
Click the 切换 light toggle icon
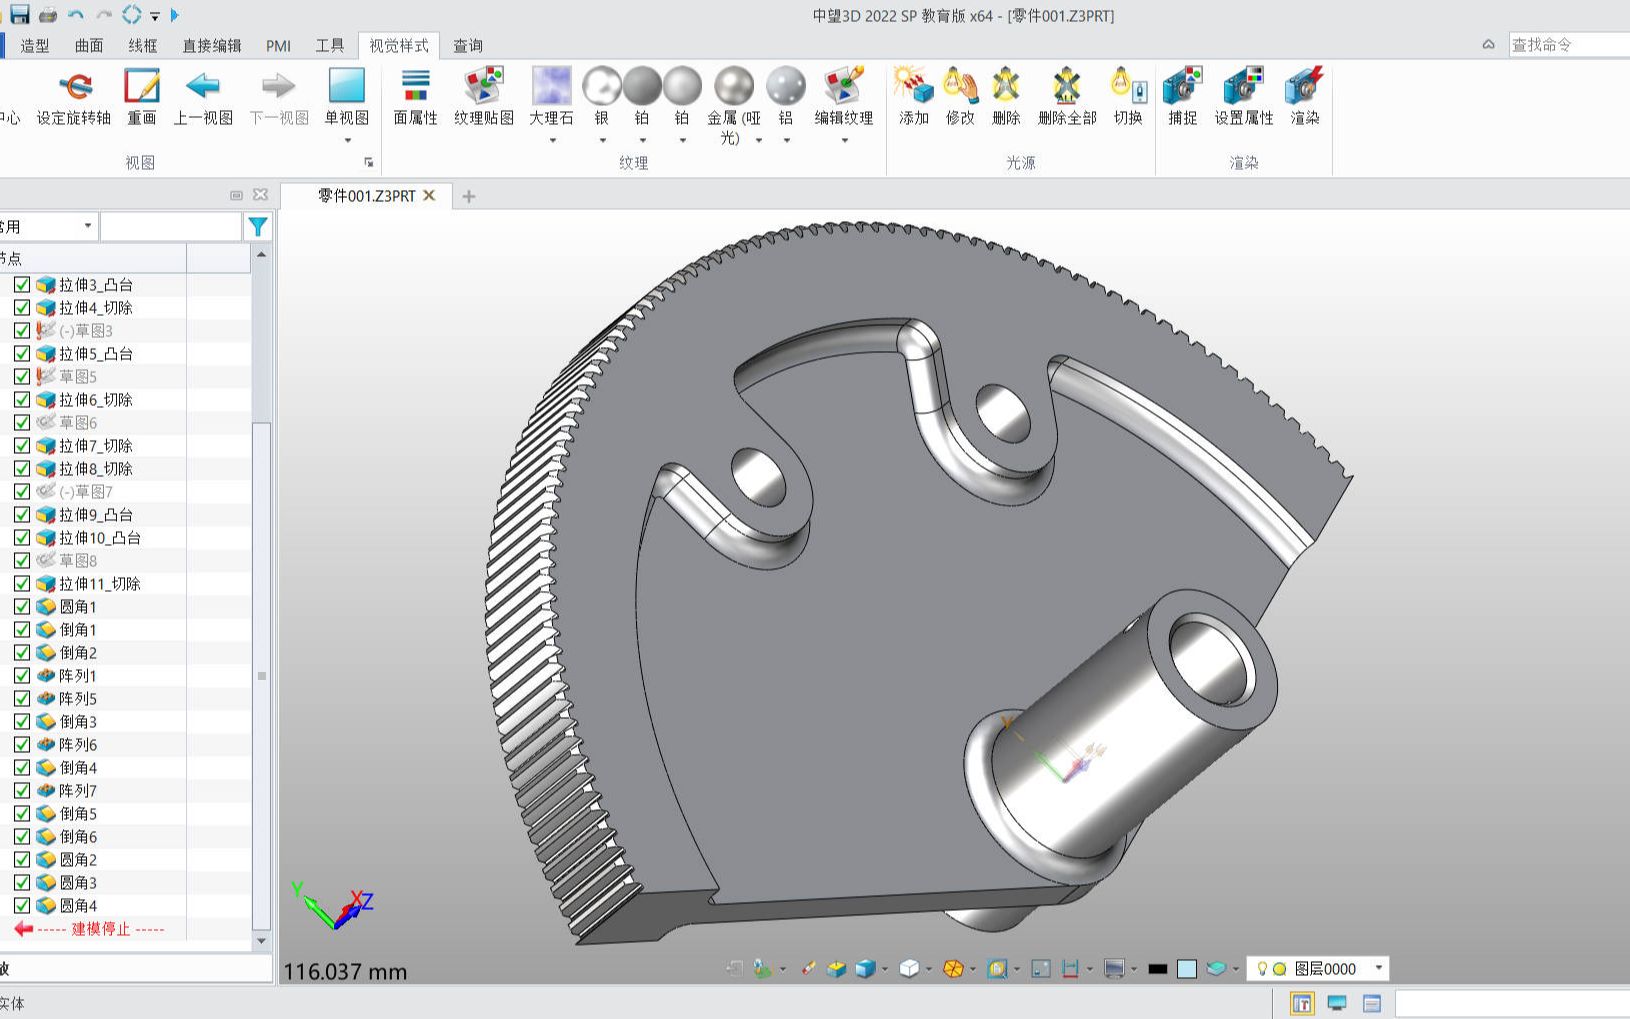(x=1128, y=87)
